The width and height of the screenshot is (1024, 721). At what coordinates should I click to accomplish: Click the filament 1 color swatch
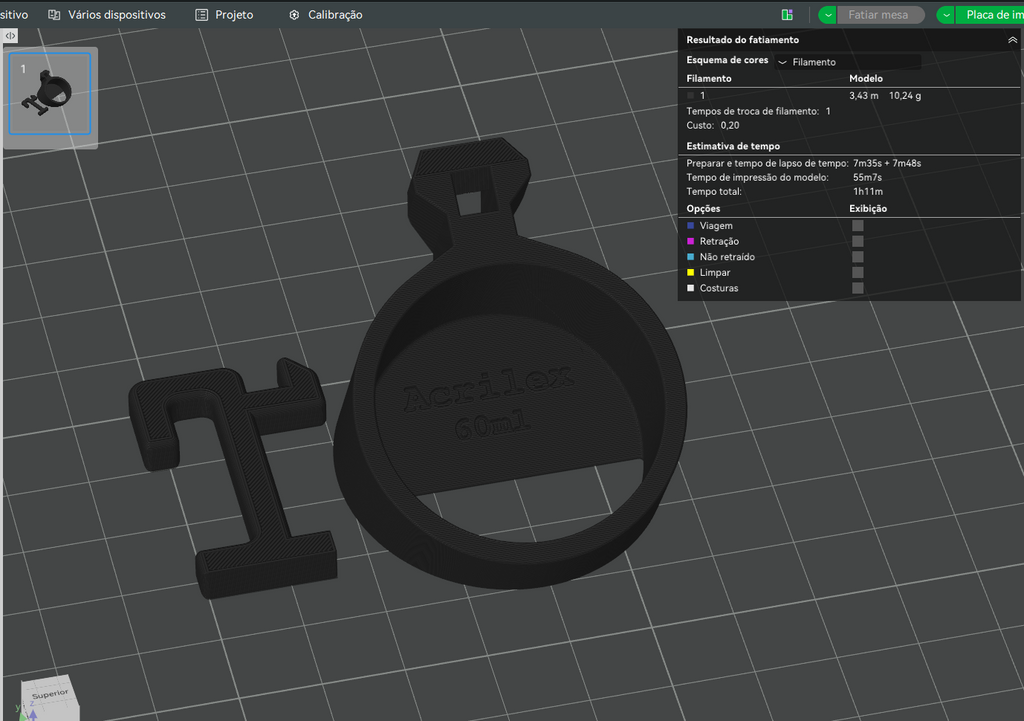tap(690, 95)
